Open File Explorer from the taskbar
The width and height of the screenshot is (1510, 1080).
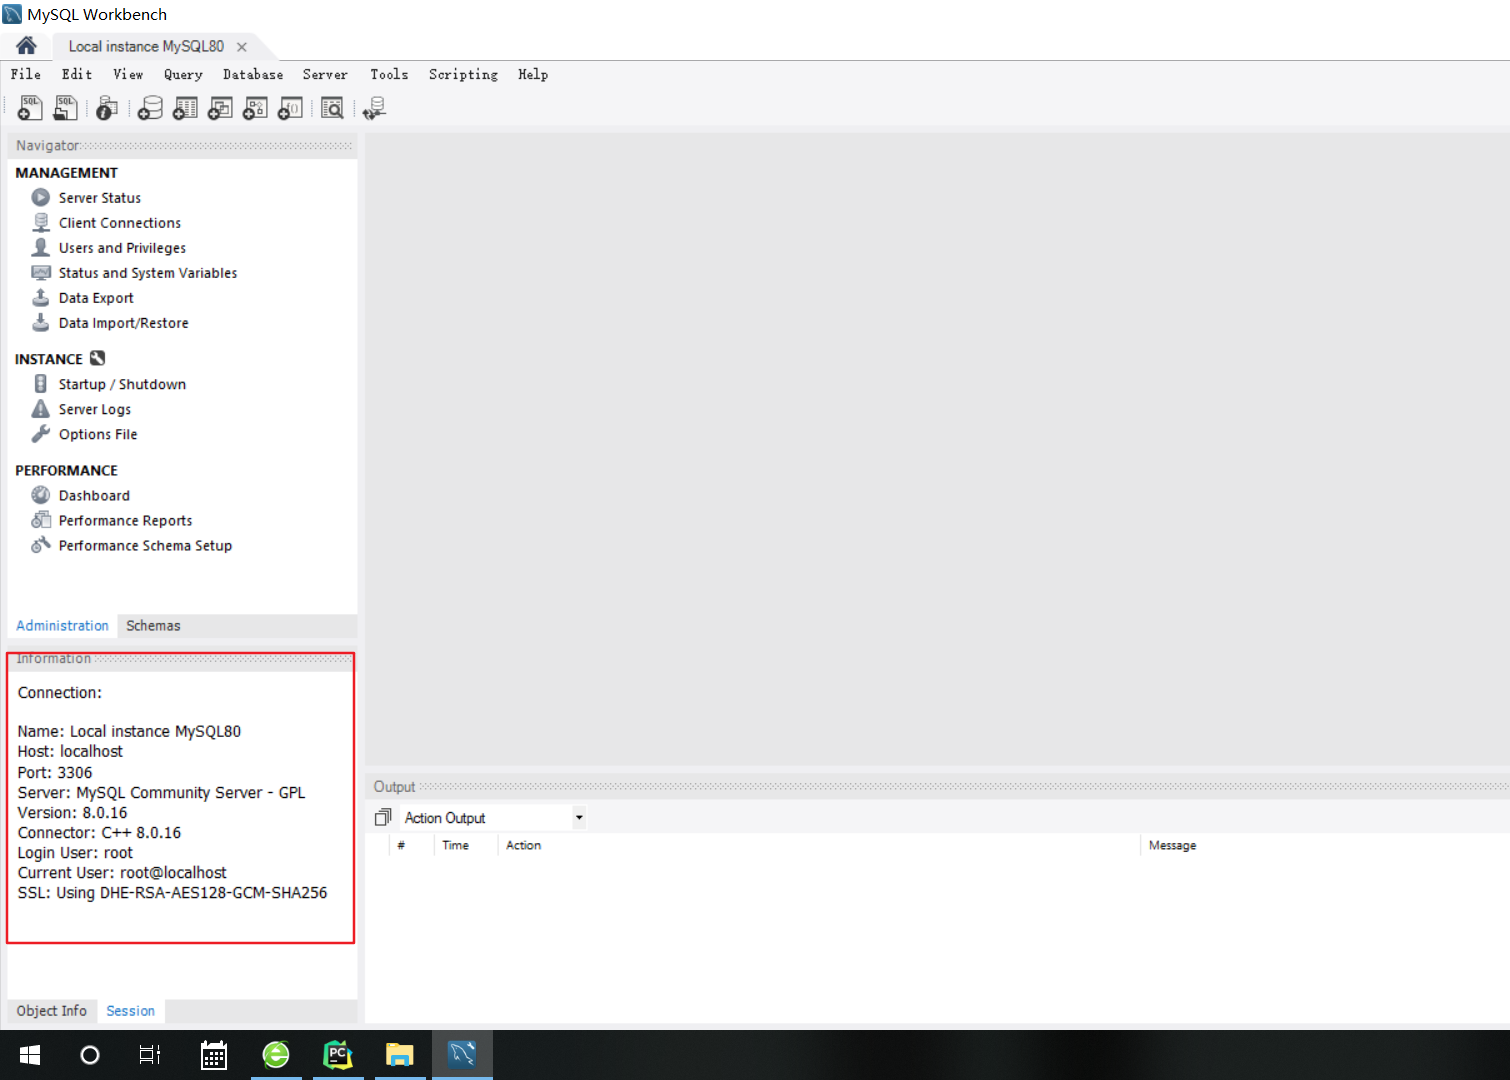click(400, 1055)
